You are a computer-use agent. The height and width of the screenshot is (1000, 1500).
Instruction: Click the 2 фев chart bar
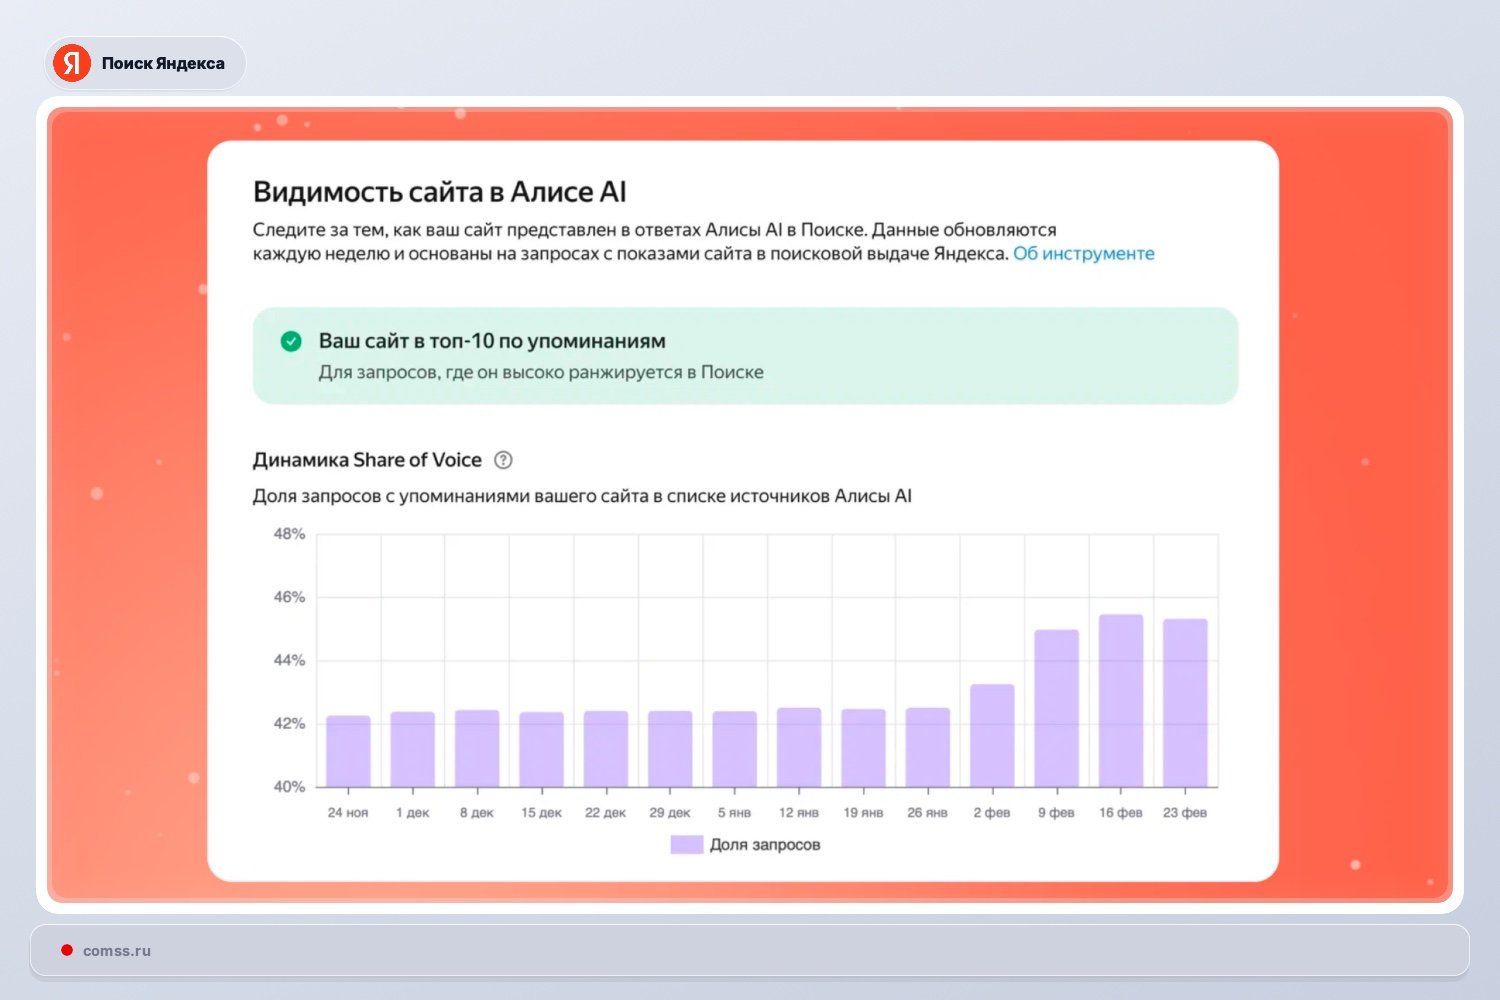coord(992,735)
